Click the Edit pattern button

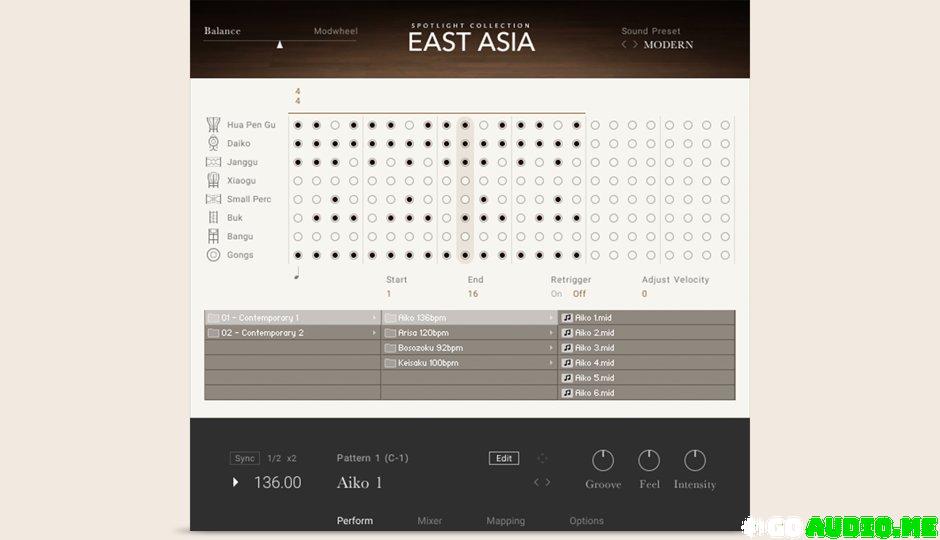tap(504, 458)
